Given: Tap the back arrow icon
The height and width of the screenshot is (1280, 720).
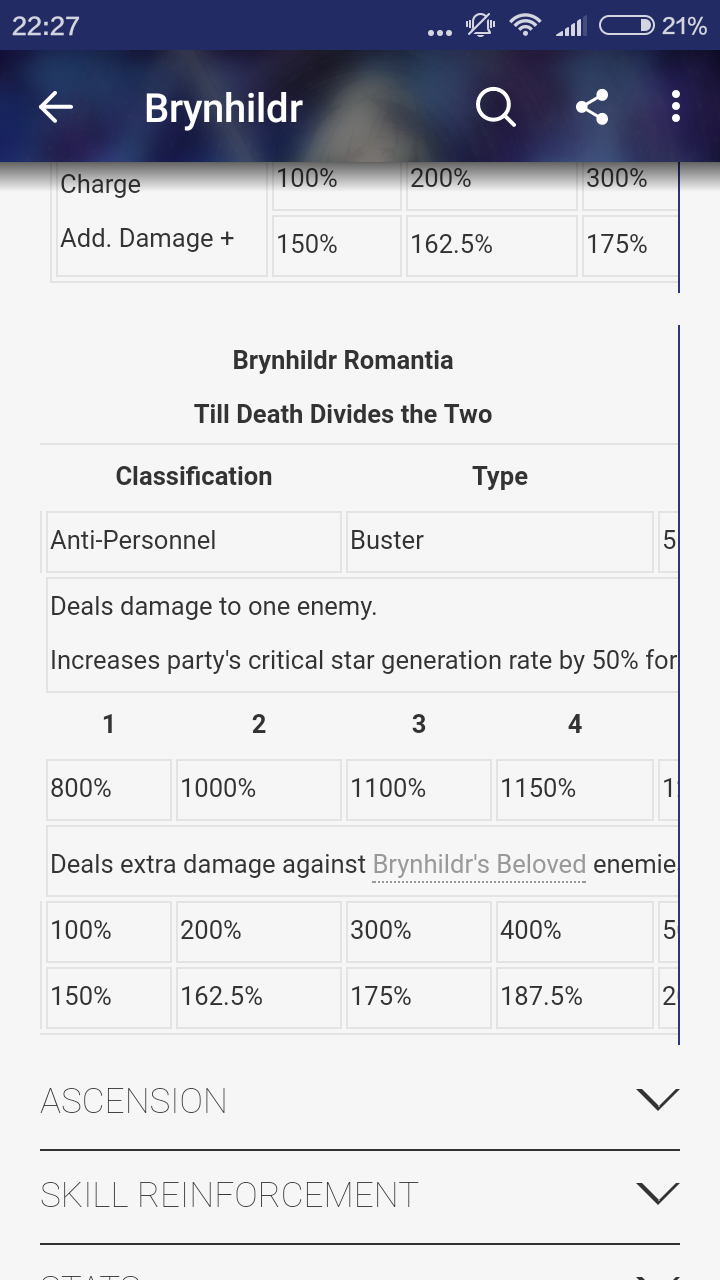Looking at the screenshot, I should [56, 107].
